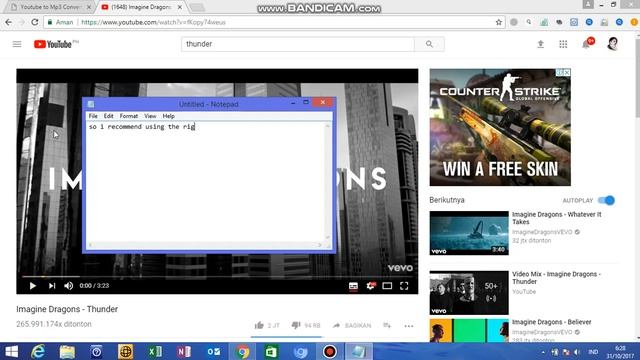
Task: Click ImagineDragonsVEVO channel under Whatever It Takes
Action: [x=542, y=232]
